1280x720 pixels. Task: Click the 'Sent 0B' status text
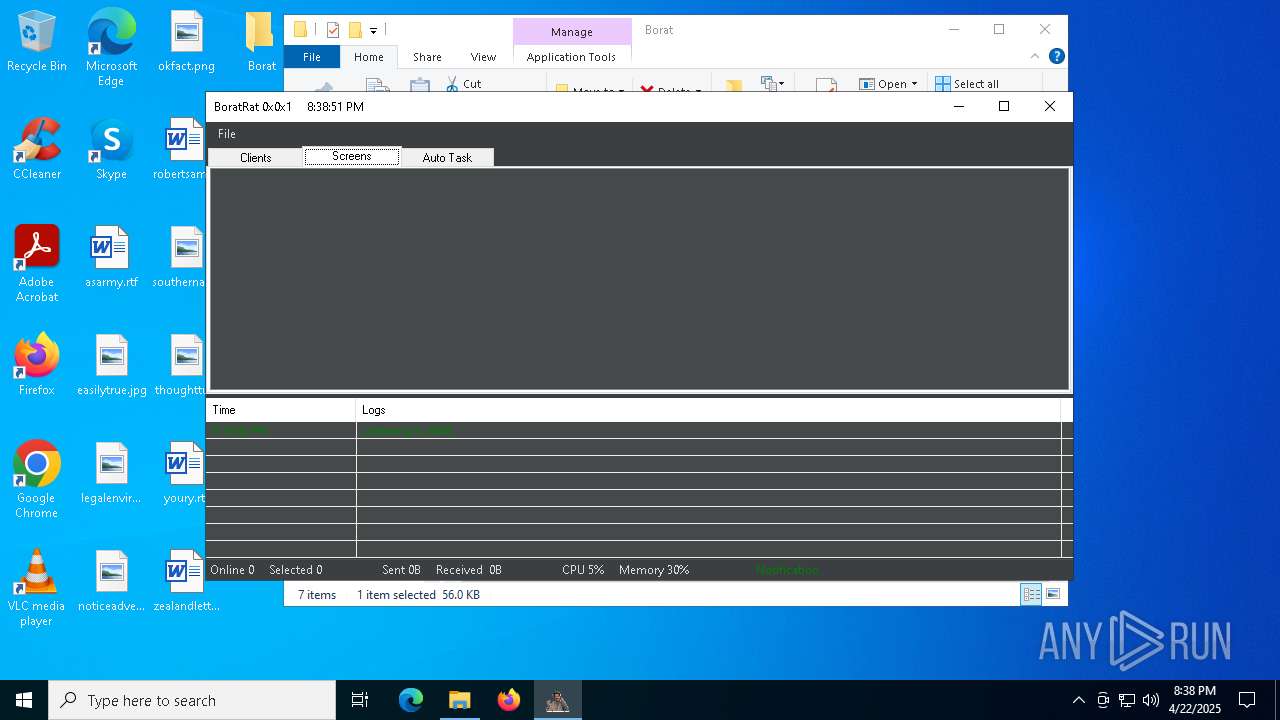tap(401, 570)
